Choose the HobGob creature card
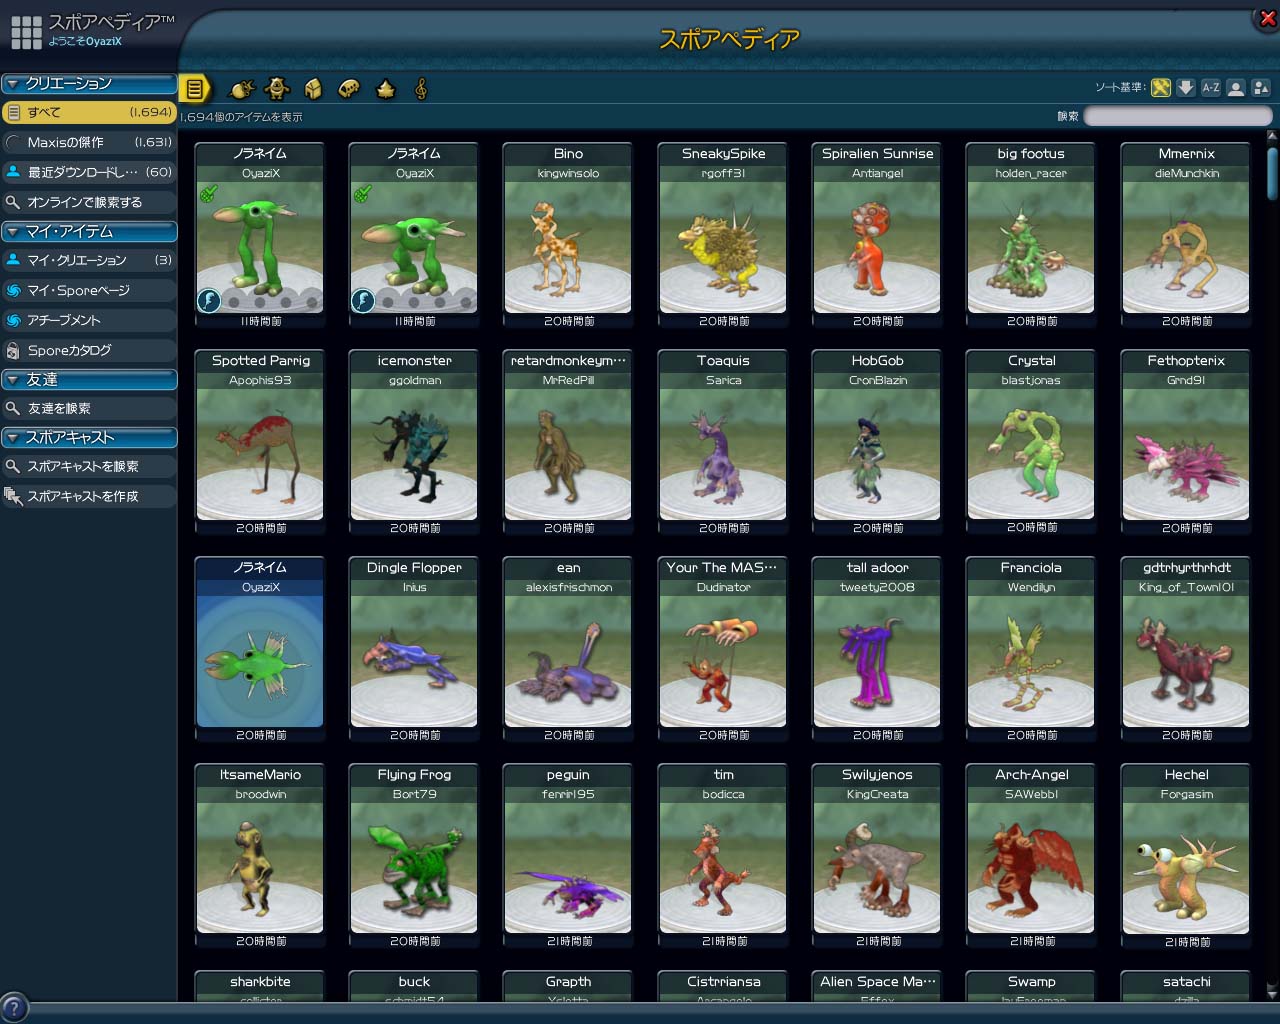The height and width of the screenshot is (1024, 1280). click(877, 442)
